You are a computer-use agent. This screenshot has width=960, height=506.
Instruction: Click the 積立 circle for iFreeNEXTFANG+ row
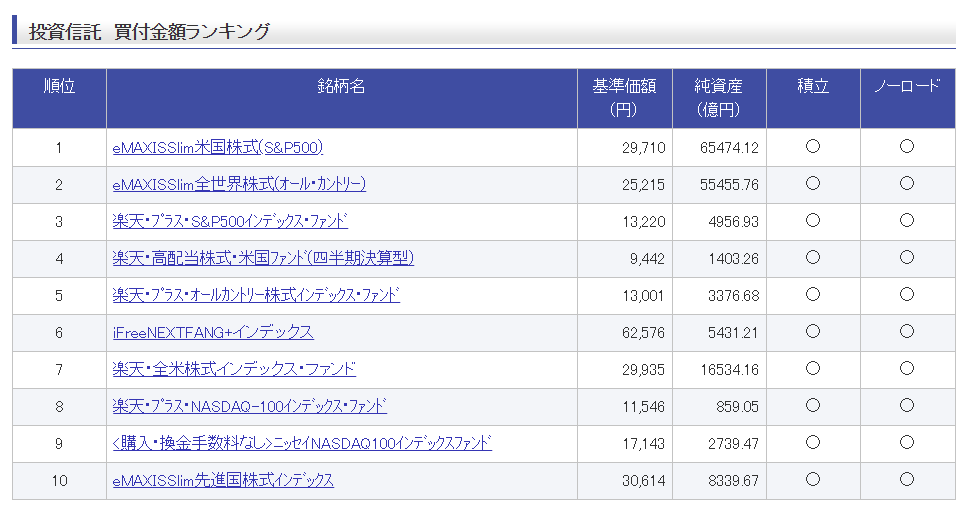[x=812, y=331]
